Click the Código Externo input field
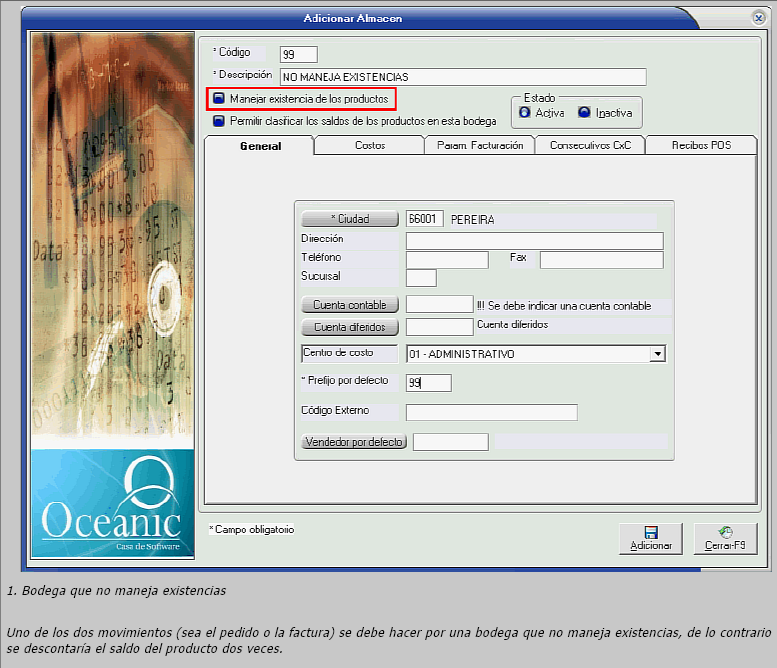The height and width of the screenshot is (668, 777). [x=491, y=412]
